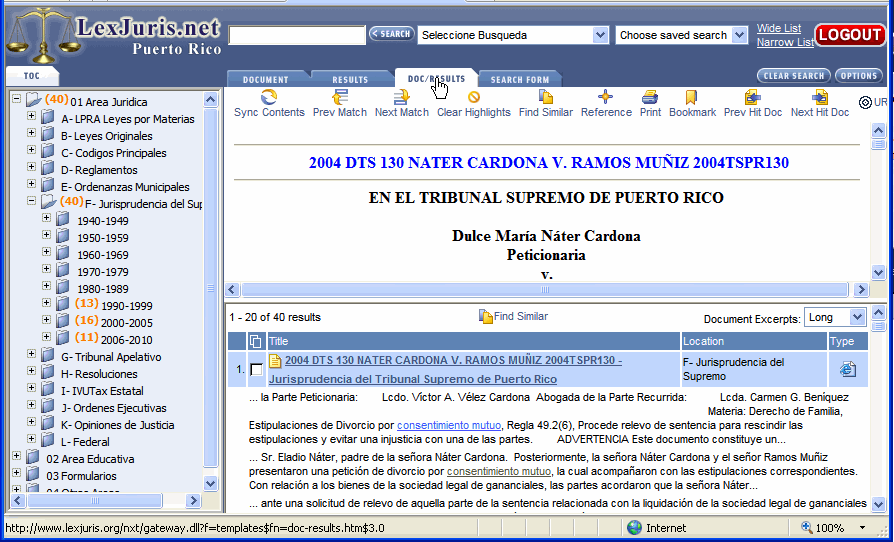
Task: Open the Document Excerpts Long dropdown
Action: point(857,317)
